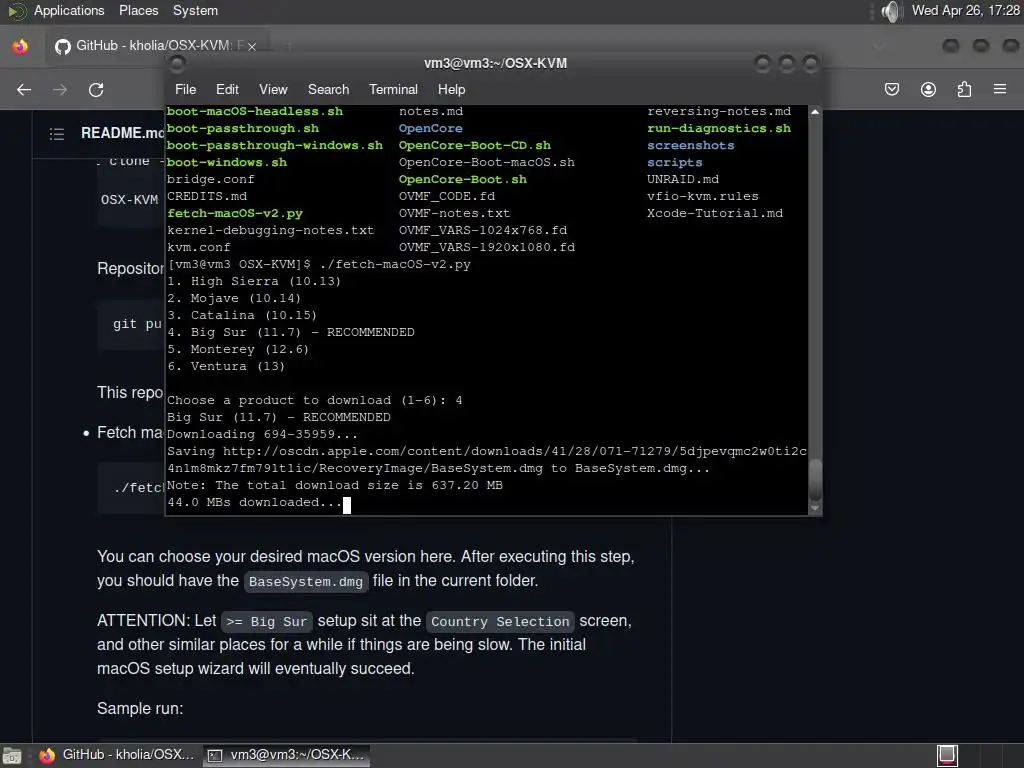Click 'screenshots' directory in terminal listing
This screenshot has width=1024, height=768.
691,146
